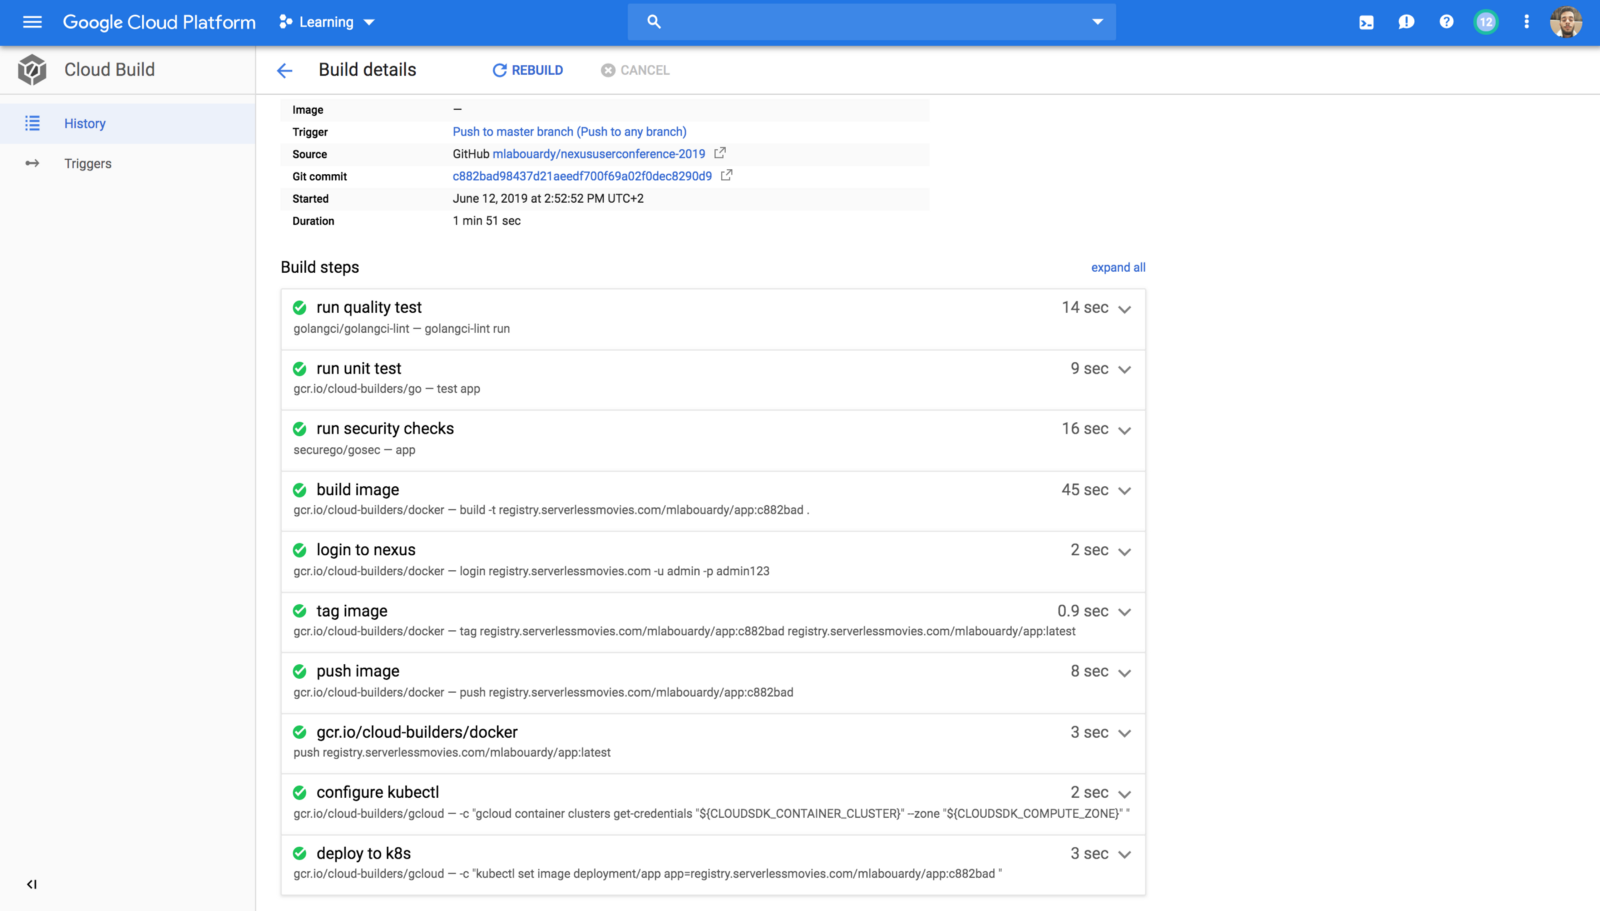Click success checkmark of push image
Image resolution: width=1600 pixels, height=911 pixels.
[x=300, y=671]
